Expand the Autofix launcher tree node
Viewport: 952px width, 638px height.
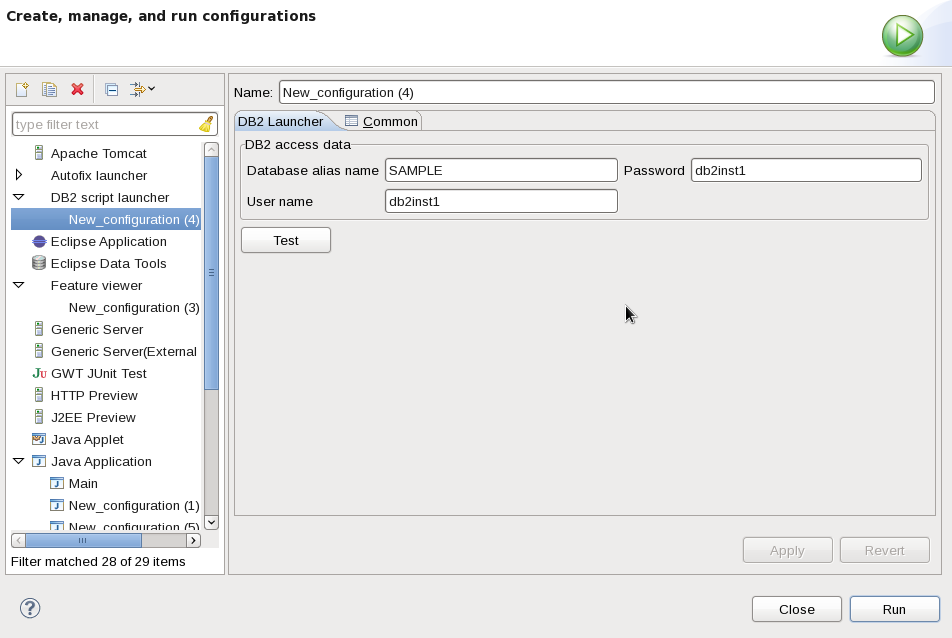click(18, 175)
